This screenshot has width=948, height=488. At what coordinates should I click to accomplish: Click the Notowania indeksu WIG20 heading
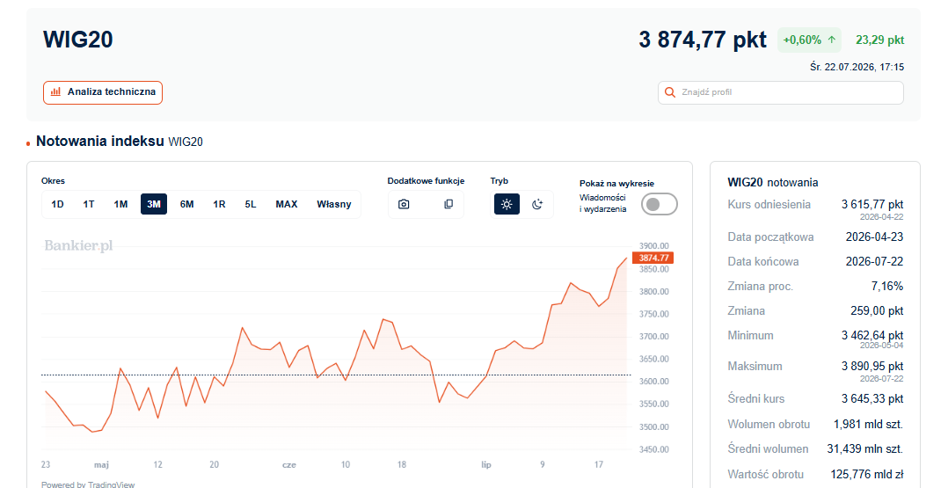[119, 142]
